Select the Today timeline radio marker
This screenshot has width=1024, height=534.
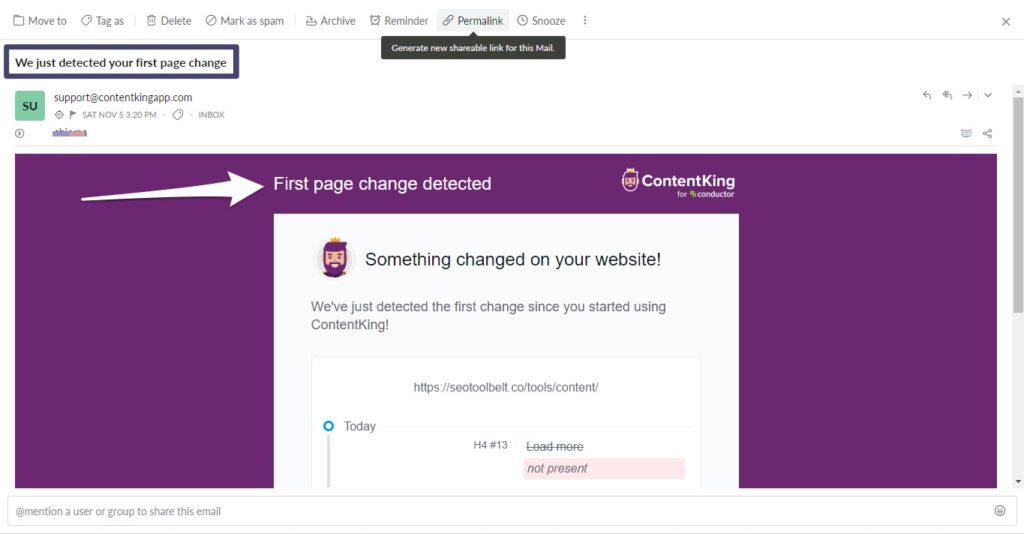328,426
